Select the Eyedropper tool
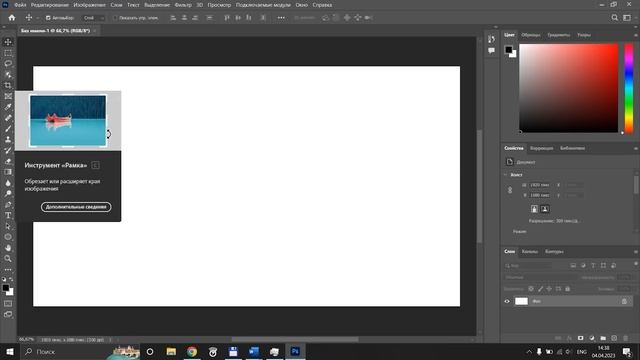Screen dimensions: 640x360 [8, 107]
